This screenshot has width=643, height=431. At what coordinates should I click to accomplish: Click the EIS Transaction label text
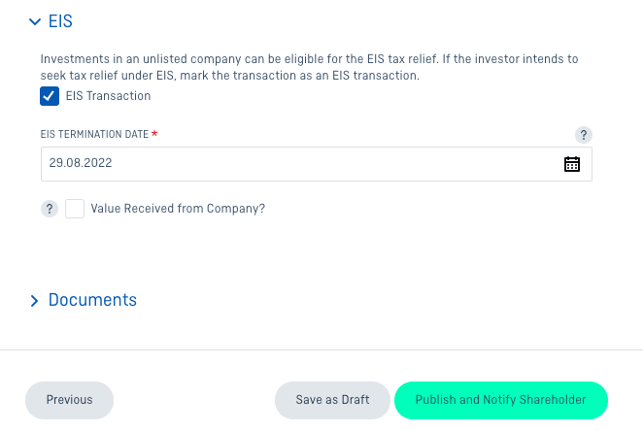click(108, 96)
